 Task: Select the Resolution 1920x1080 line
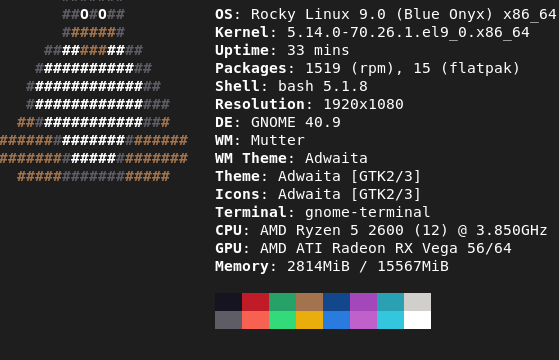[309, 104]
